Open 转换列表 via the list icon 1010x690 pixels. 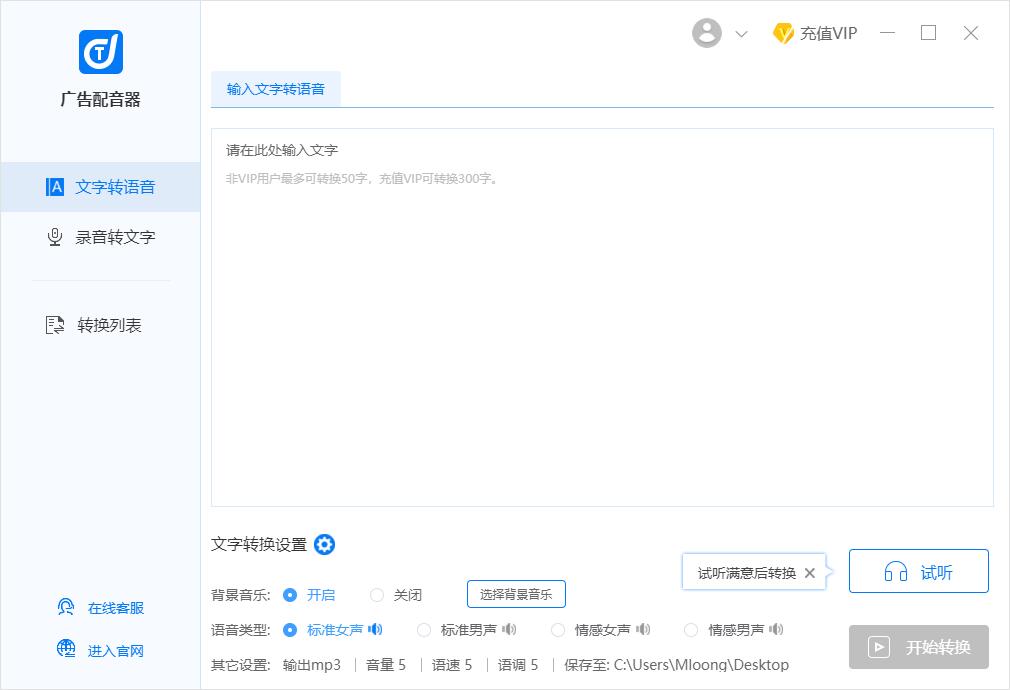(x=54, y=324)
